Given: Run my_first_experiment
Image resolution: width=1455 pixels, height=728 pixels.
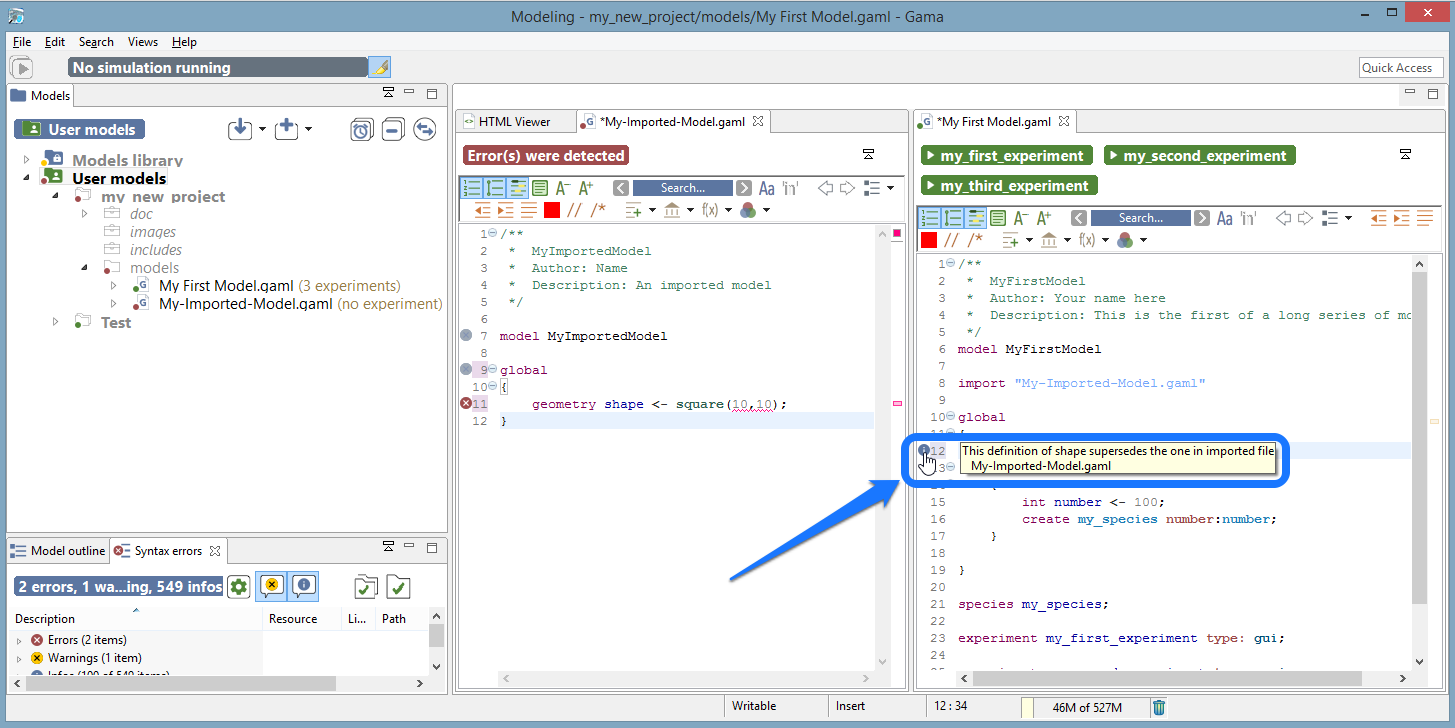Looking at the screenshot, I should click(1006, 156).
